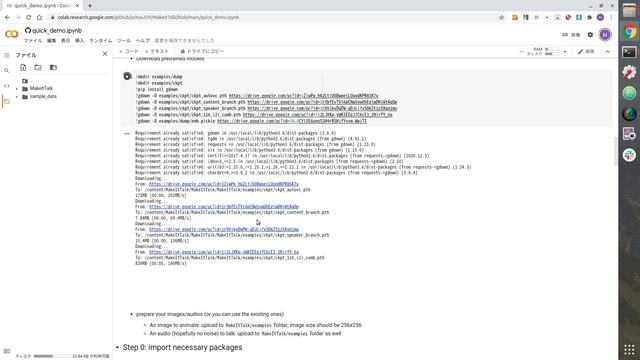The width and height of the screenshot is (640, 360).
Task: Select the Files folder sidebar icon
Action: tap(7, 101)
